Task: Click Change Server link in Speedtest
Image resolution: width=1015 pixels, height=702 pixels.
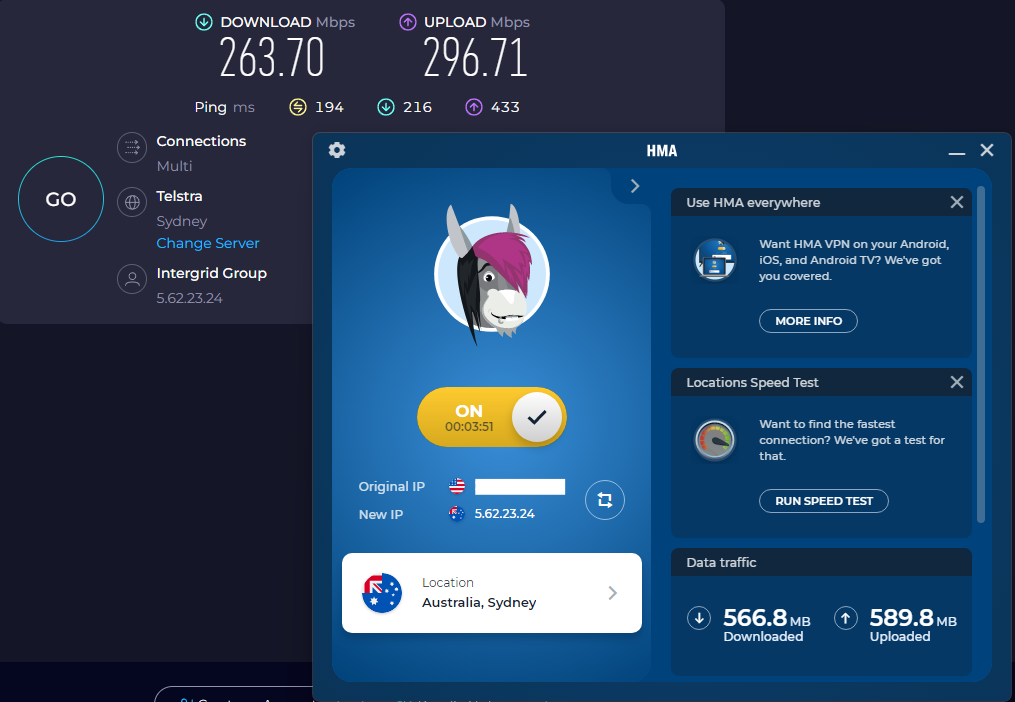Action: [208, 243]
